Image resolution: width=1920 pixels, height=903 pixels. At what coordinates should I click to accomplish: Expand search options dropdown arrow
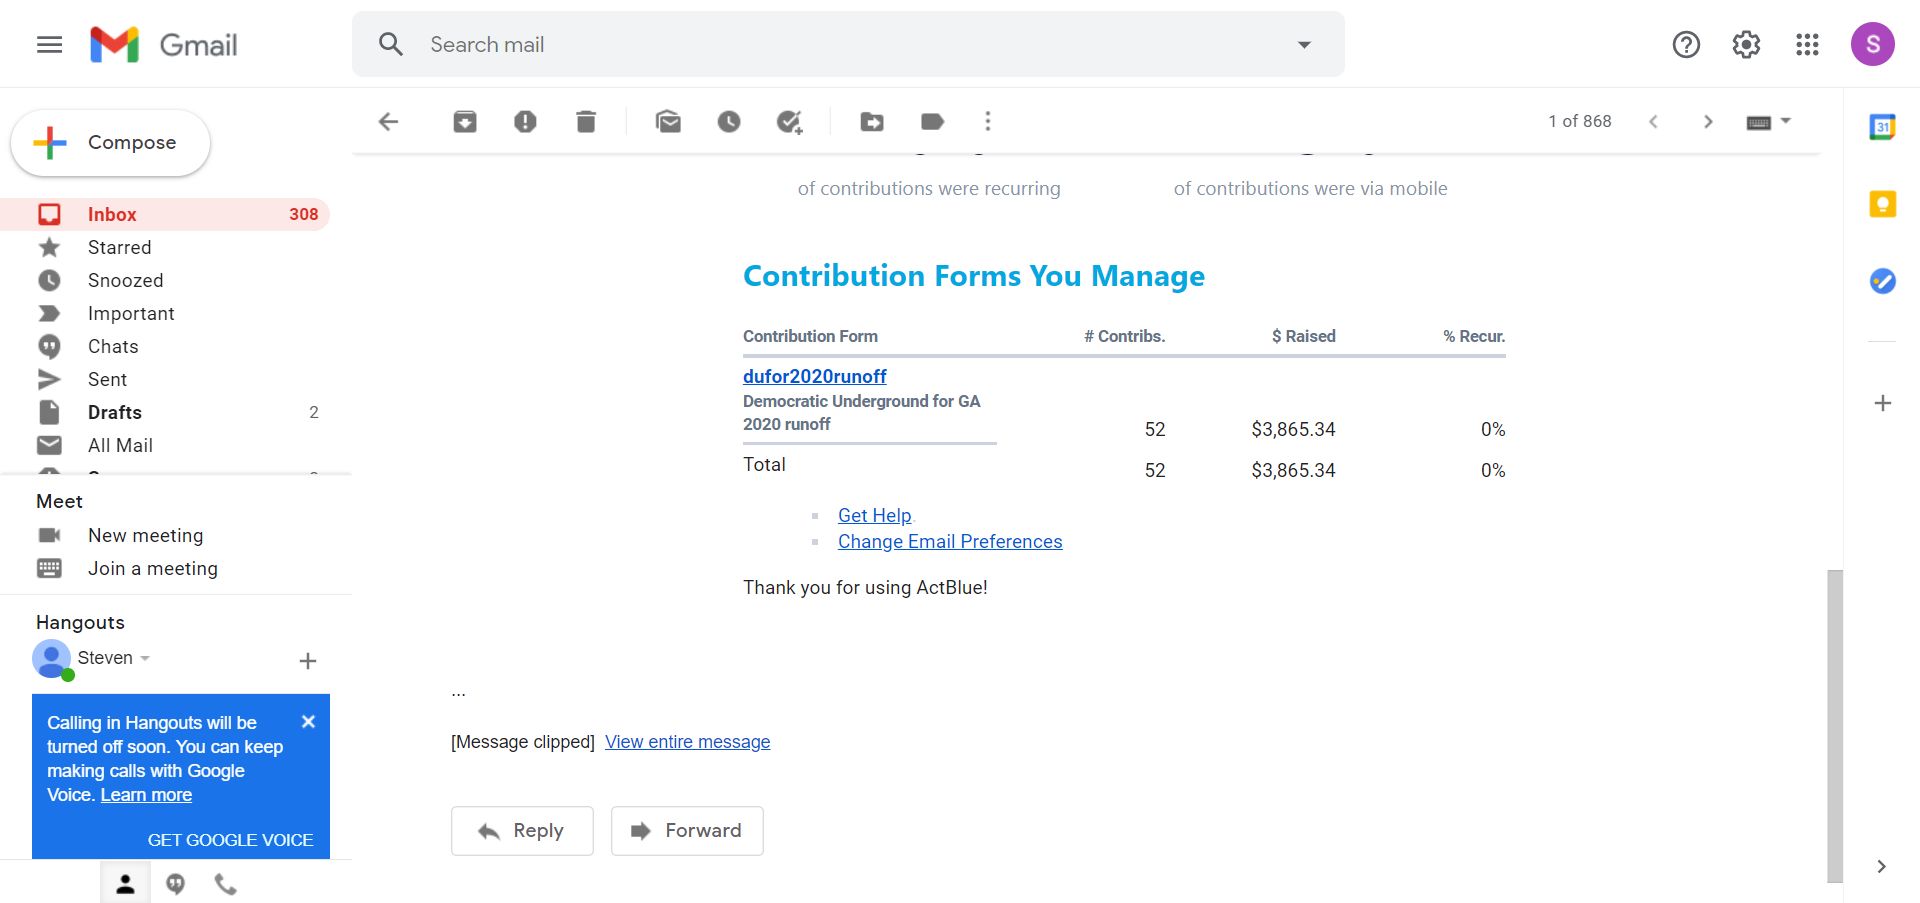pyautogui.click(x=1304, y=45)
